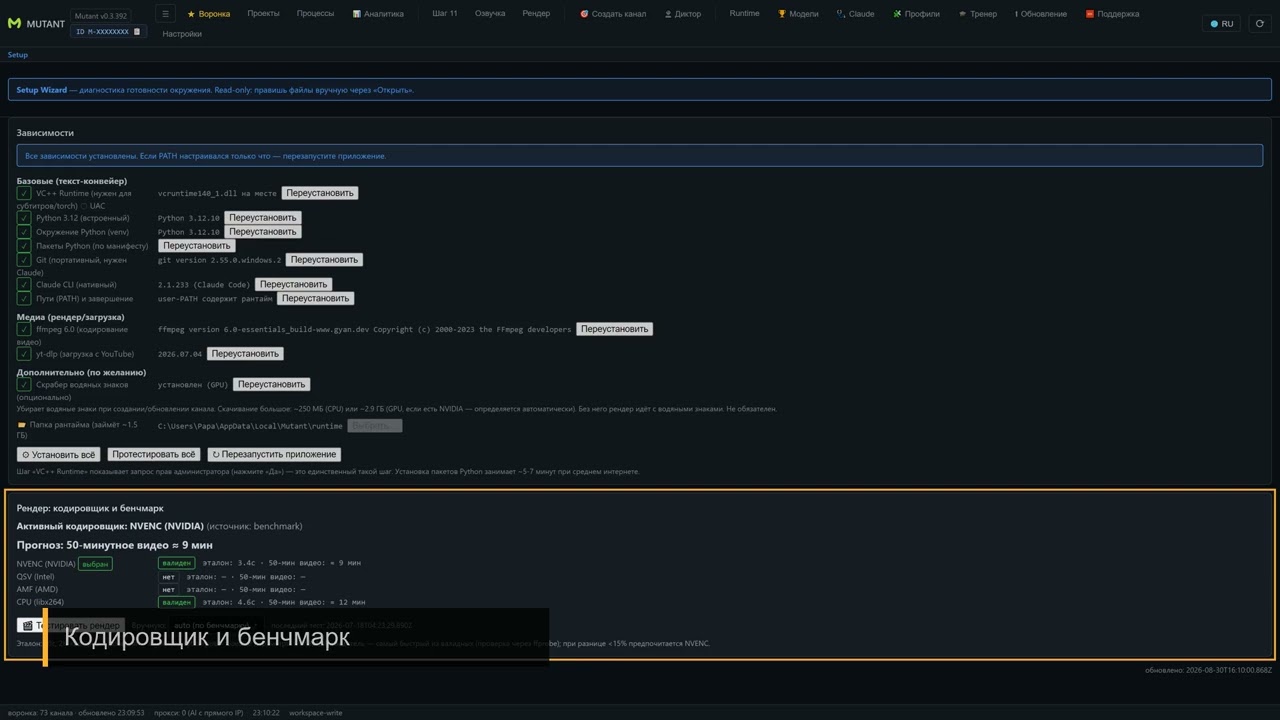Click the ID M-XXXXXXXX text
This screenshot has height=720, width=1280.
102,32
